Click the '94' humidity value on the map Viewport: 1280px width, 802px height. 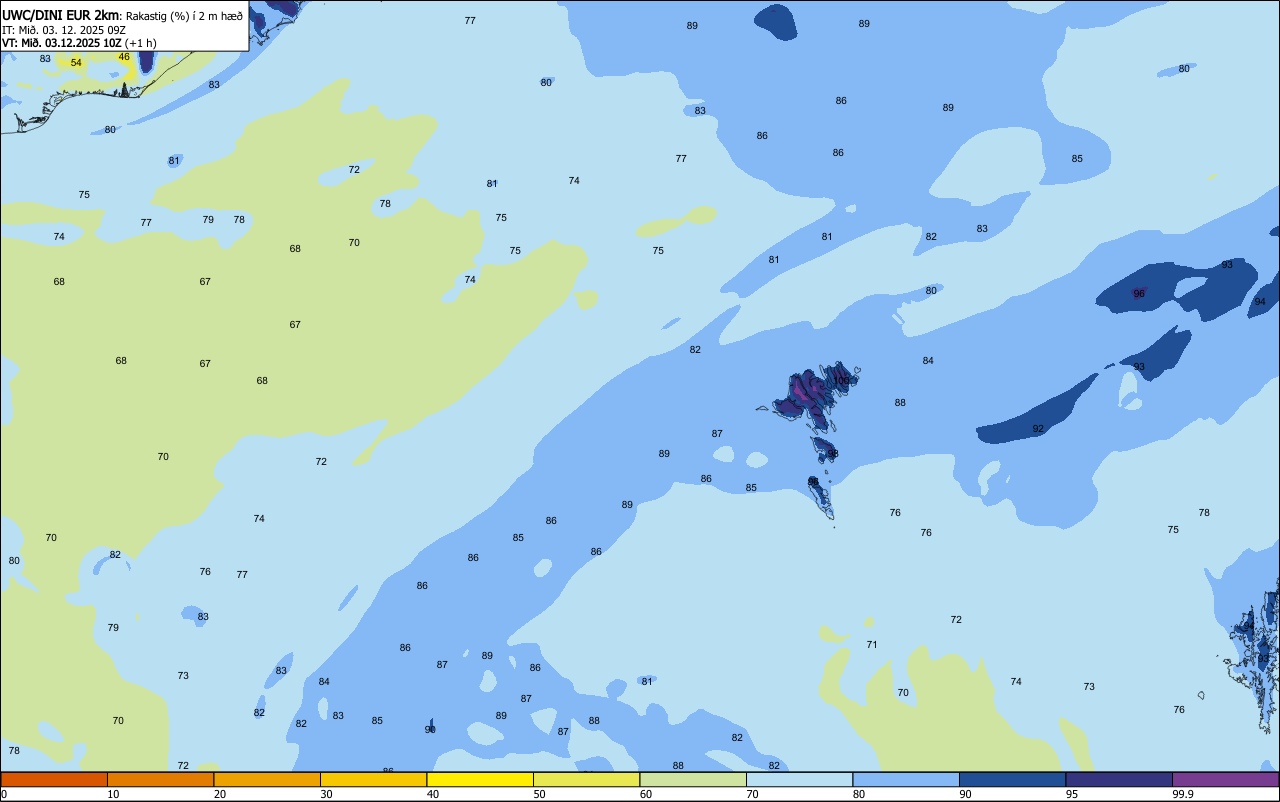tap(1260, 301)
